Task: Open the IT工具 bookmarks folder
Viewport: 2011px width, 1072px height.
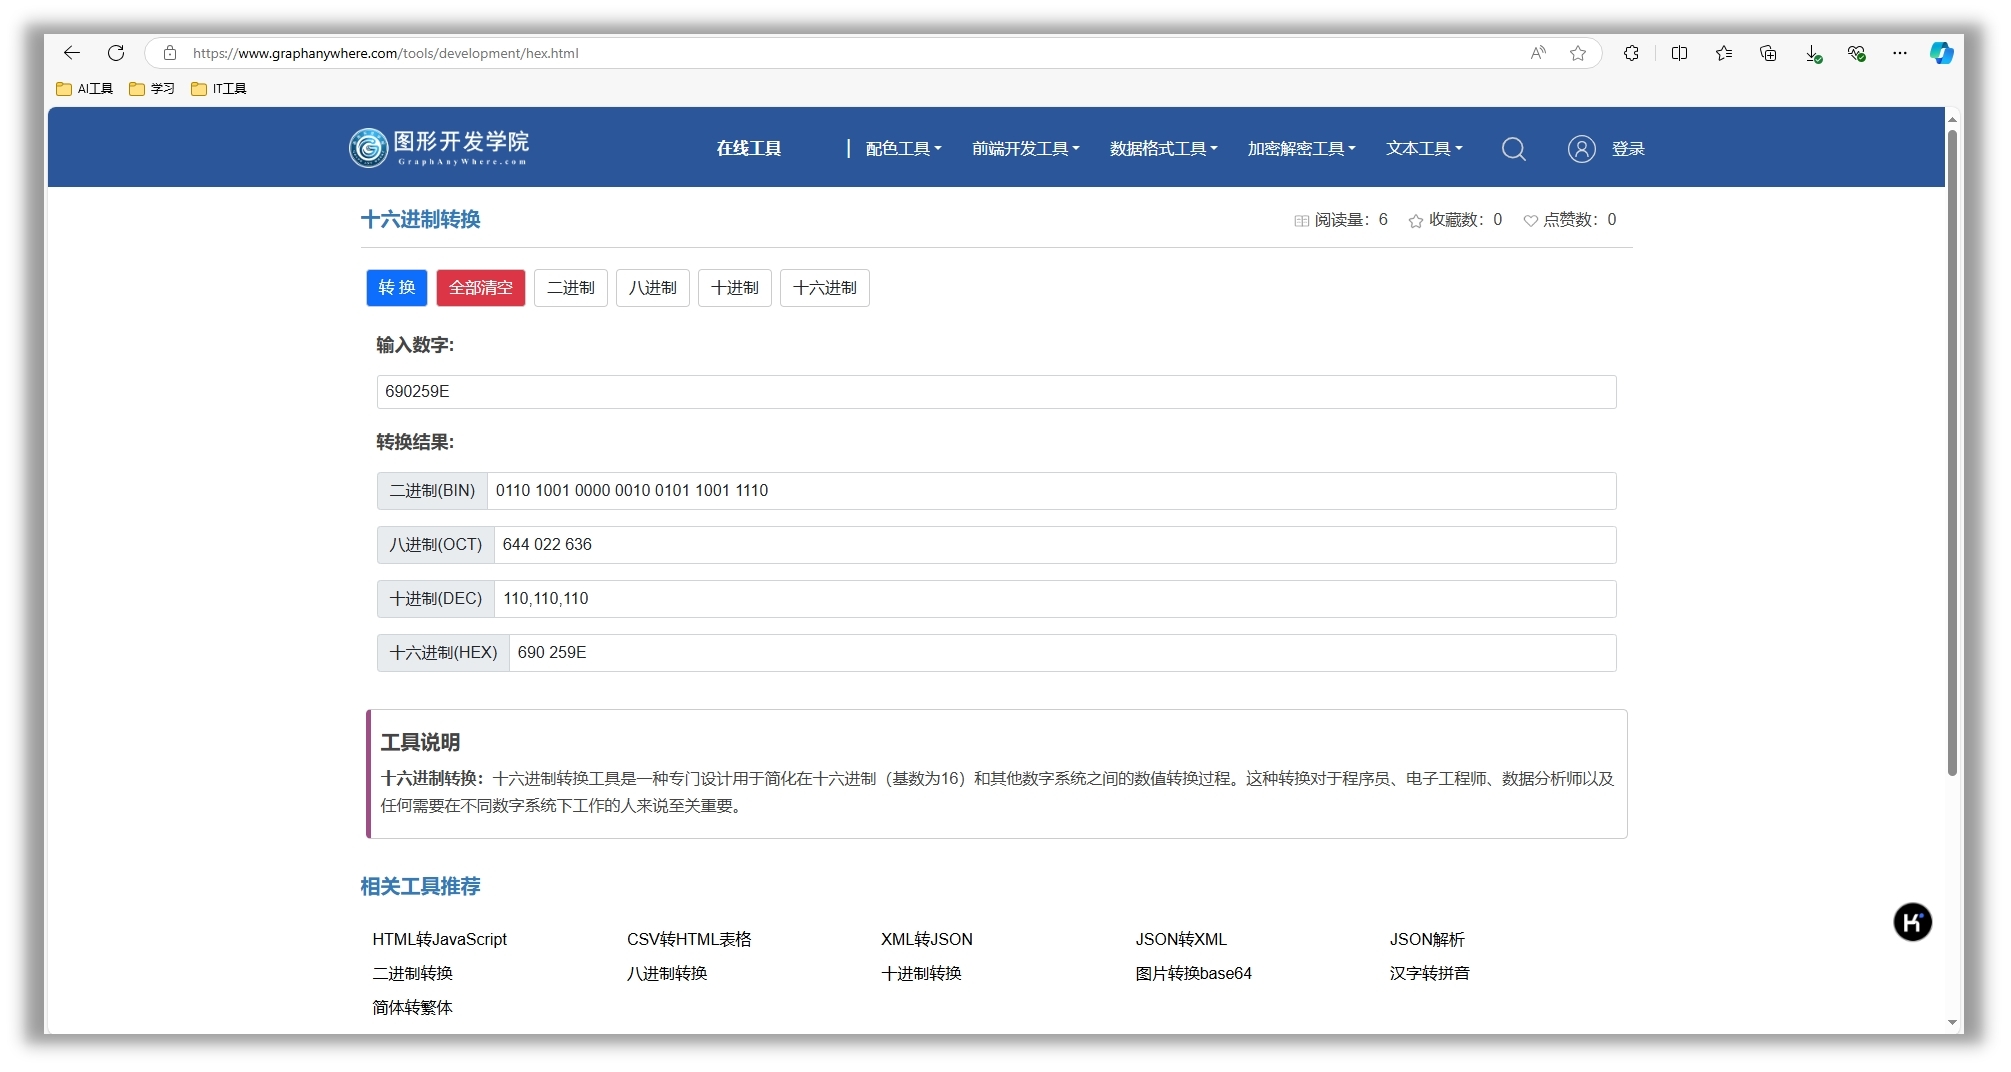Action: click(219, 88)
